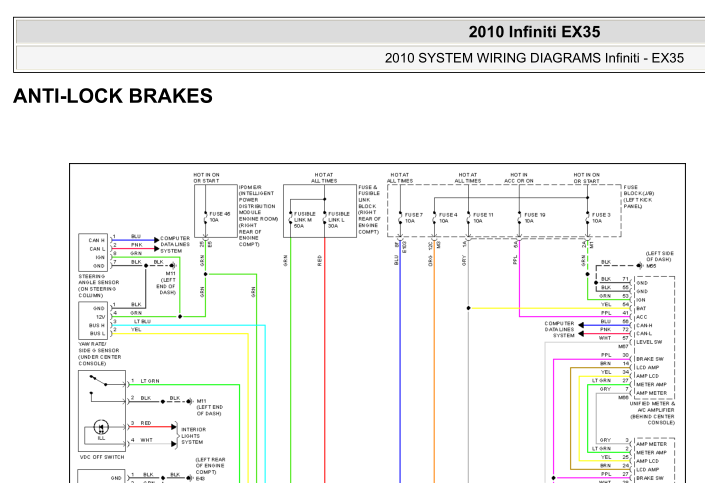Click the "LT BLU" wire color label
Image resolution: width=705 pixels, height=483 pixels.
142,322
